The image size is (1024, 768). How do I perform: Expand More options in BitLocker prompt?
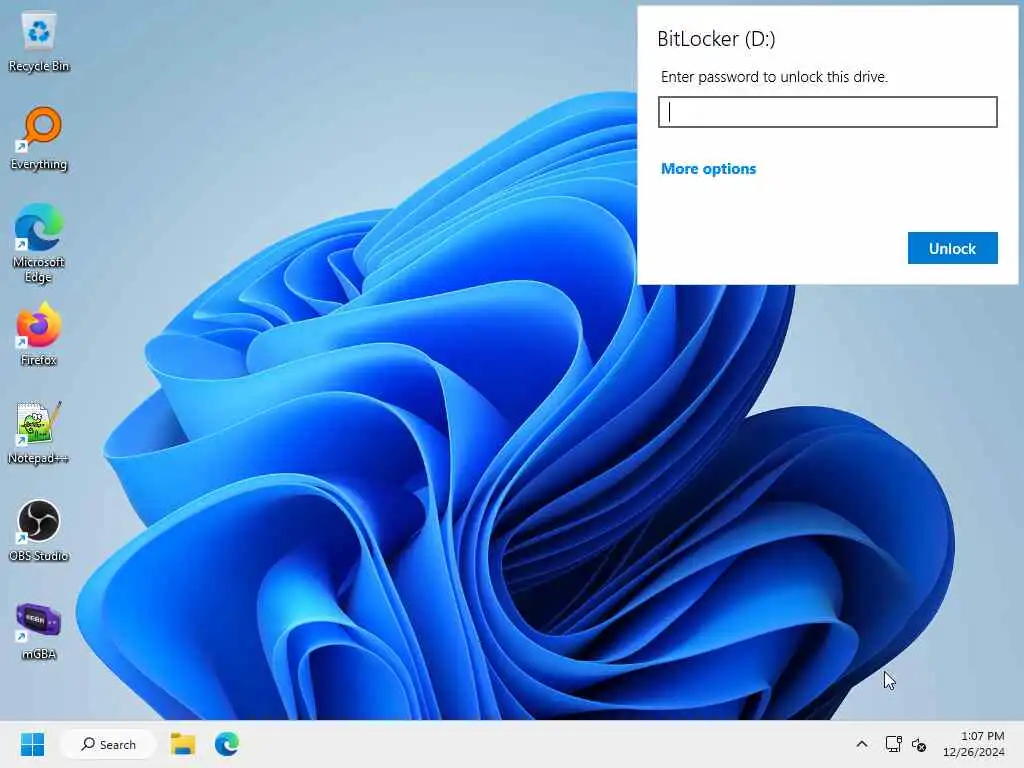tap(709, 168)
